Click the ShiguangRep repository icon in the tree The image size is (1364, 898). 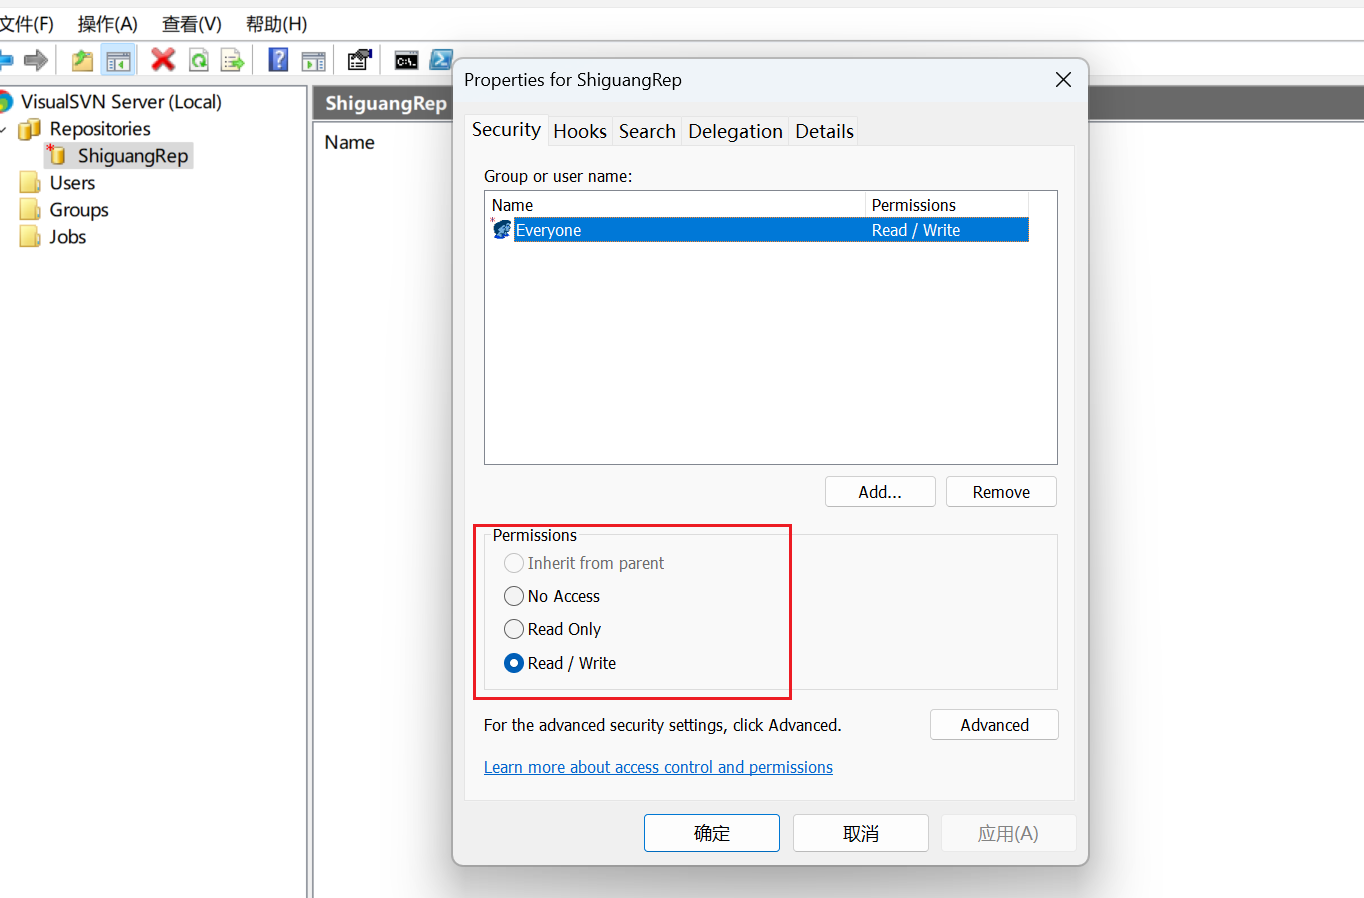(56, 155)
